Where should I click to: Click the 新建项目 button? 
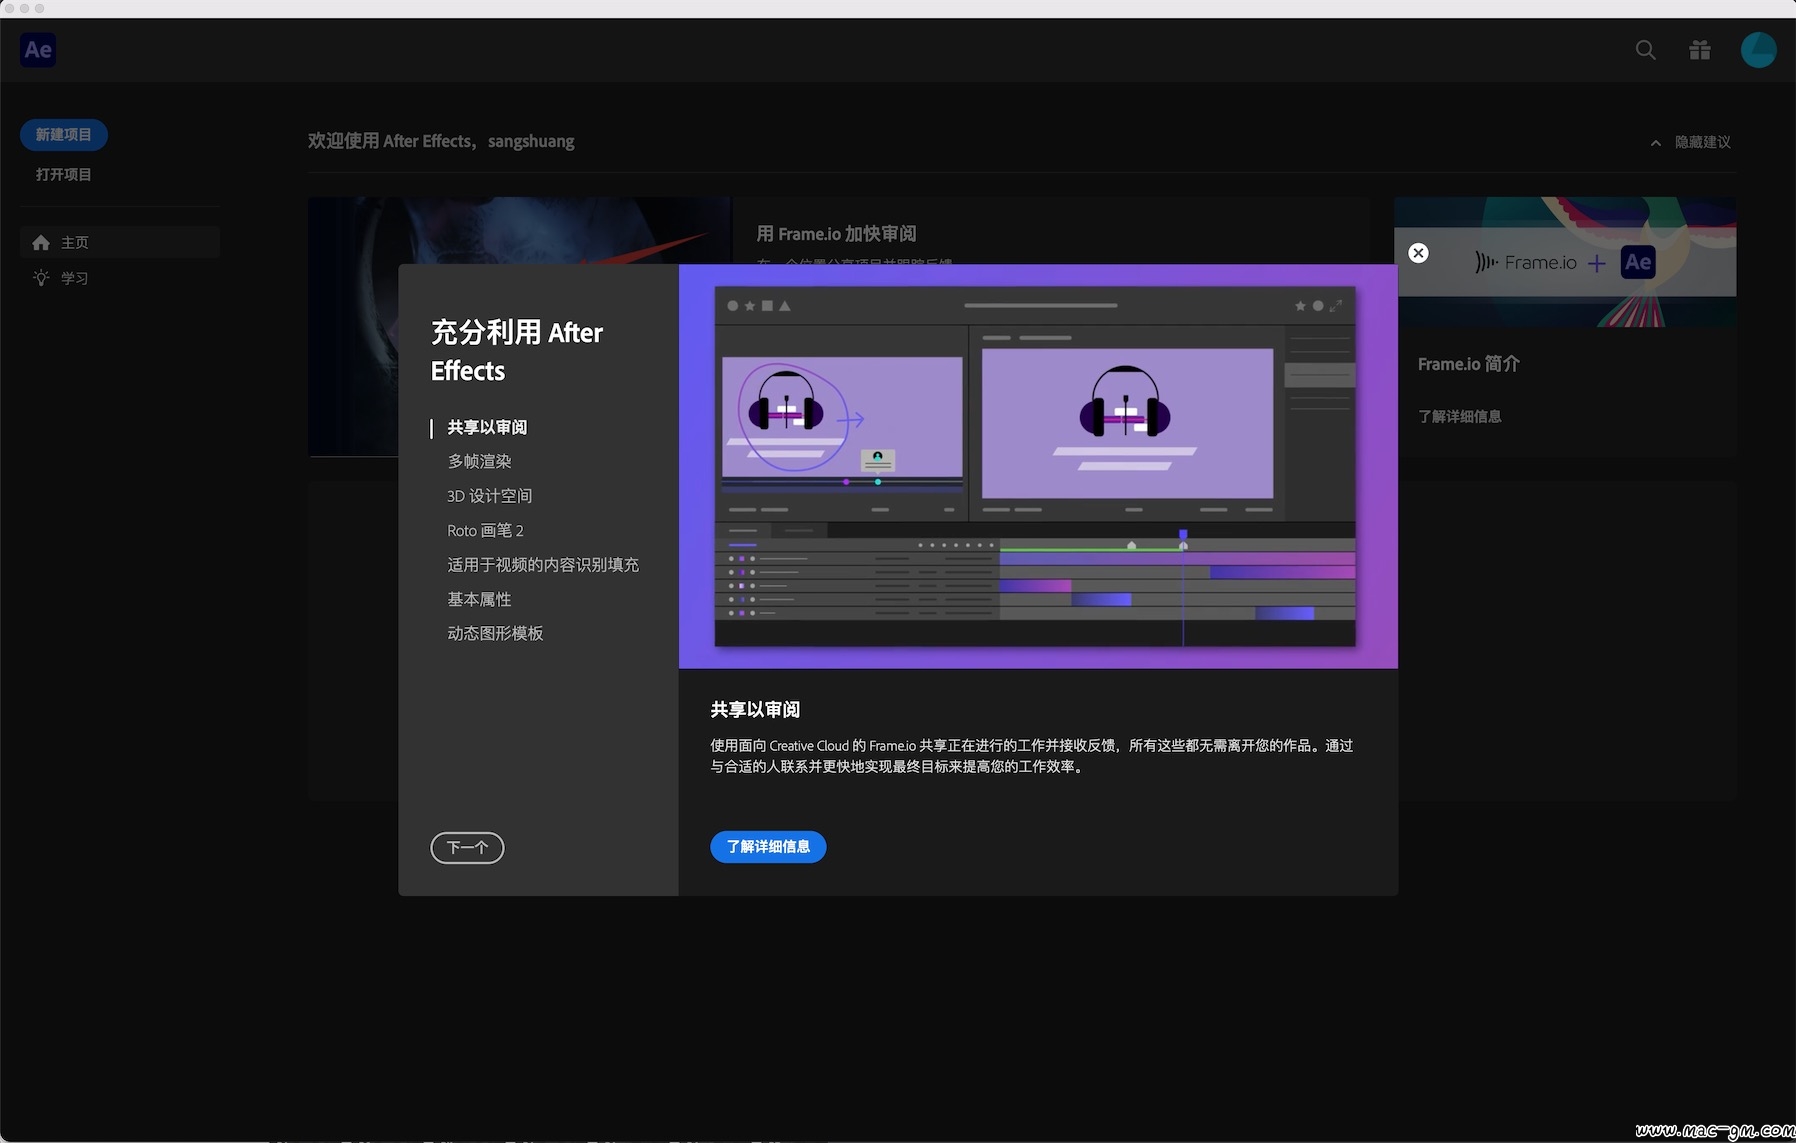(64, 135)
